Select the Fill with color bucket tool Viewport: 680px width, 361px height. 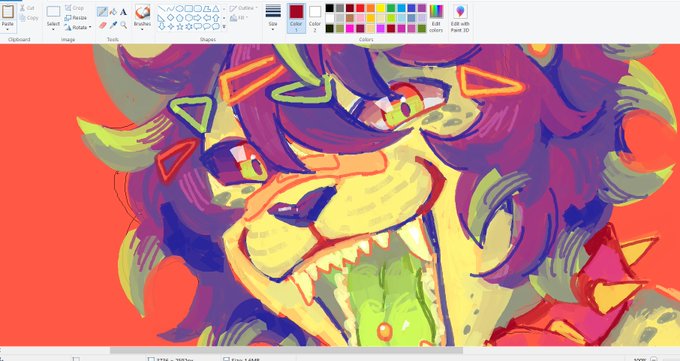(x=113, y=12)
